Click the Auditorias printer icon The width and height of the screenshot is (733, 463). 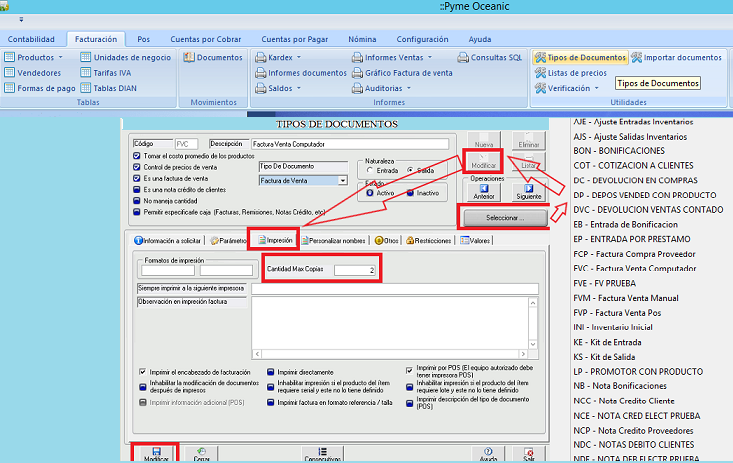click(357, 88)
